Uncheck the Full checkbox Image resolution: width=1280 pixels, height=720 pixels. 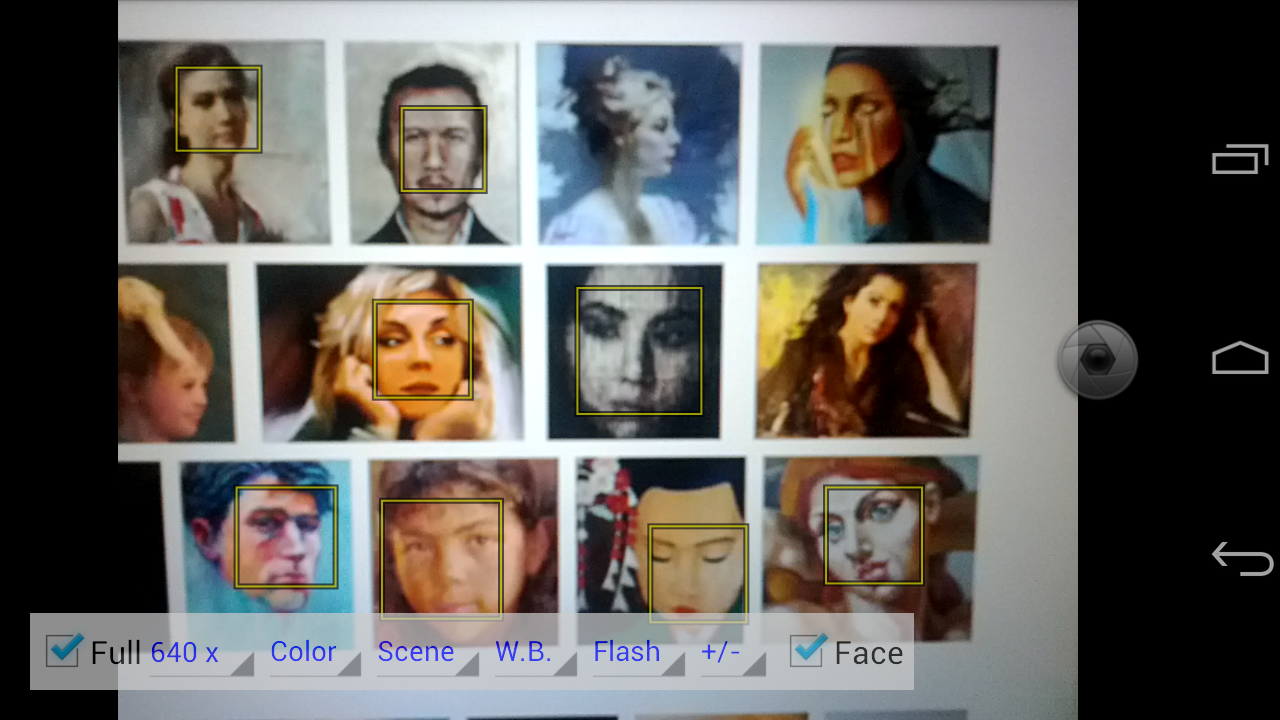tap(63, 651)
